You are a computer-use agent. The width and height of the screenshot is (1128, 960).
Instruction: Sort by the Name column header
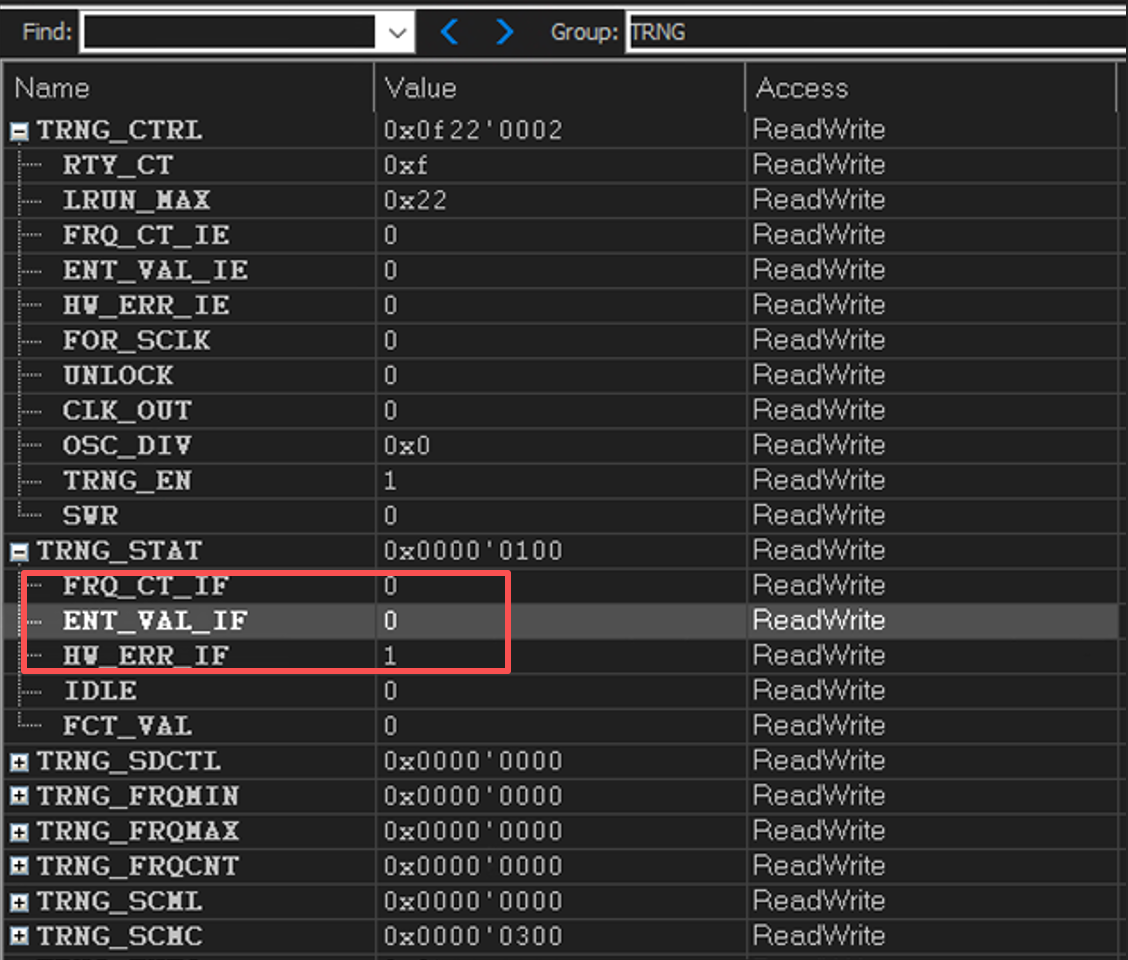[189, 88]
